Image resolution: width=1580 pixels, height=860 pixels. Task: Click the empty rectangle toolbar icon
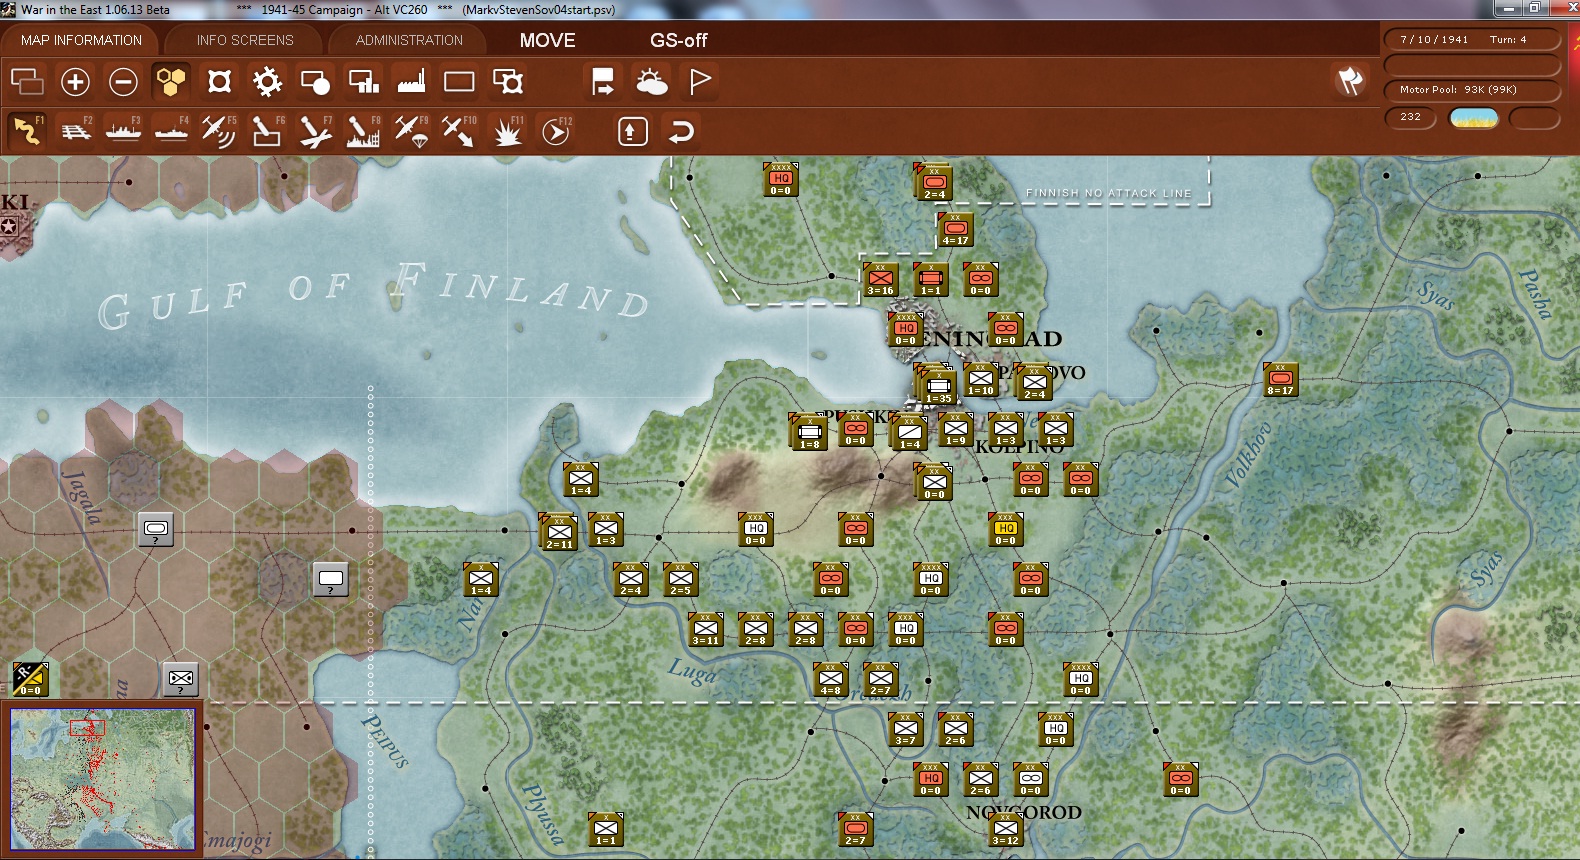(459, 82)
